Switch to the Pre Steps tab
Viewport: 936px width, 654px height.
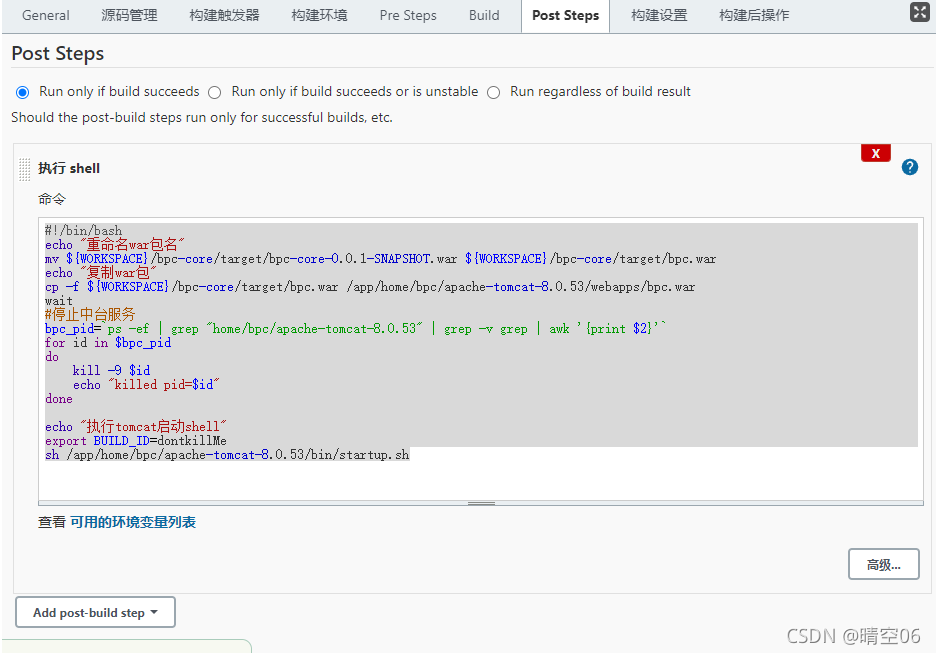click(x=408, y=16)
